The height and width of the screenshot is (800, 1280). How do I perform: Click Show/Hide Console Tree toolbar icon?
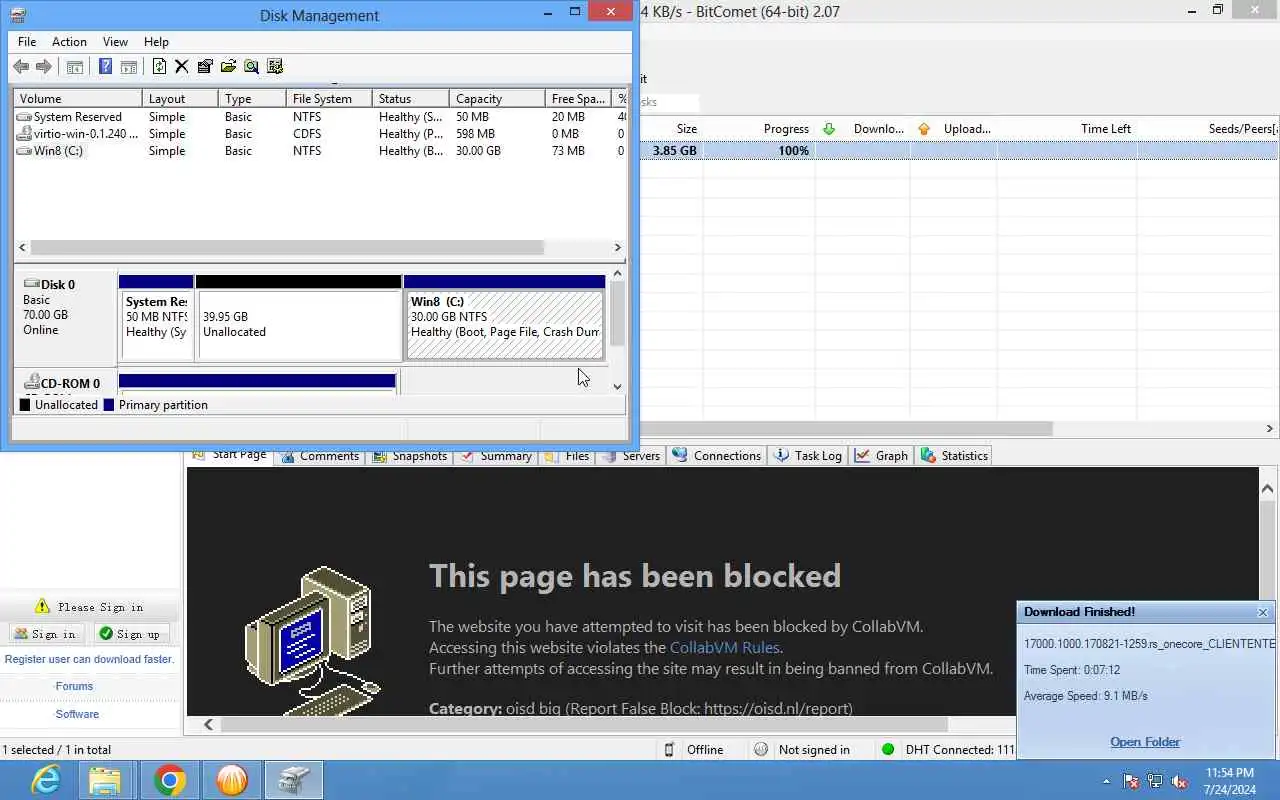click(74, 67)
